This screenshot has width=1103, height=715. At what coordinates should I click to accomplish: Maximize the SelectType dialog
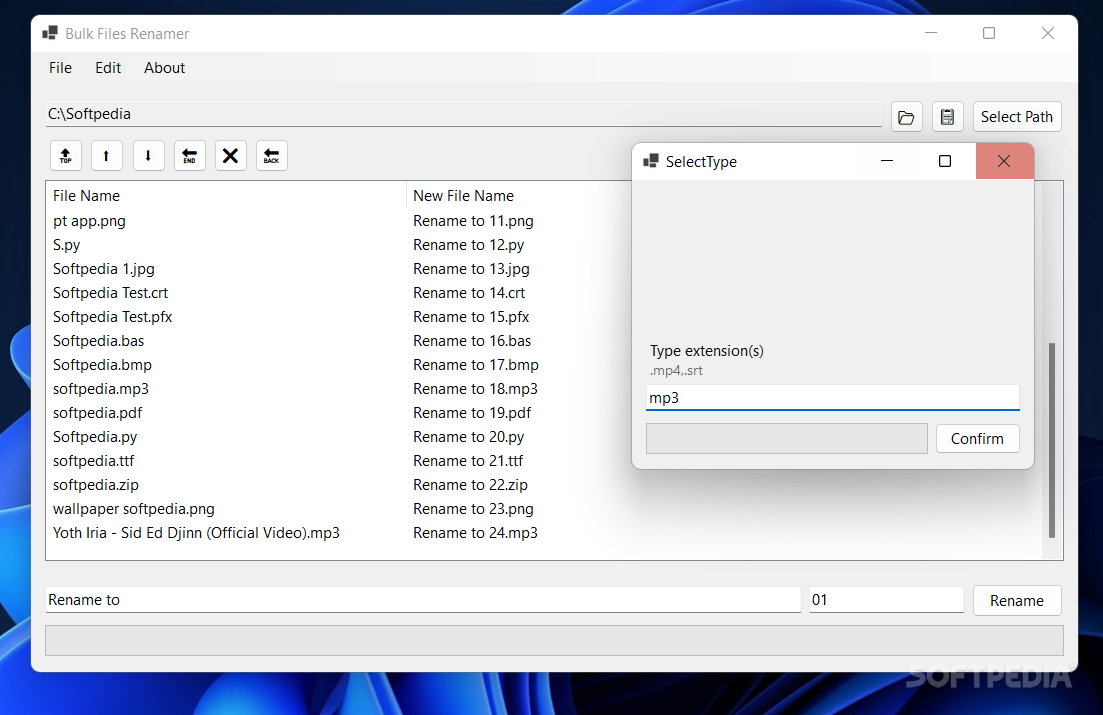click(945, 161)
